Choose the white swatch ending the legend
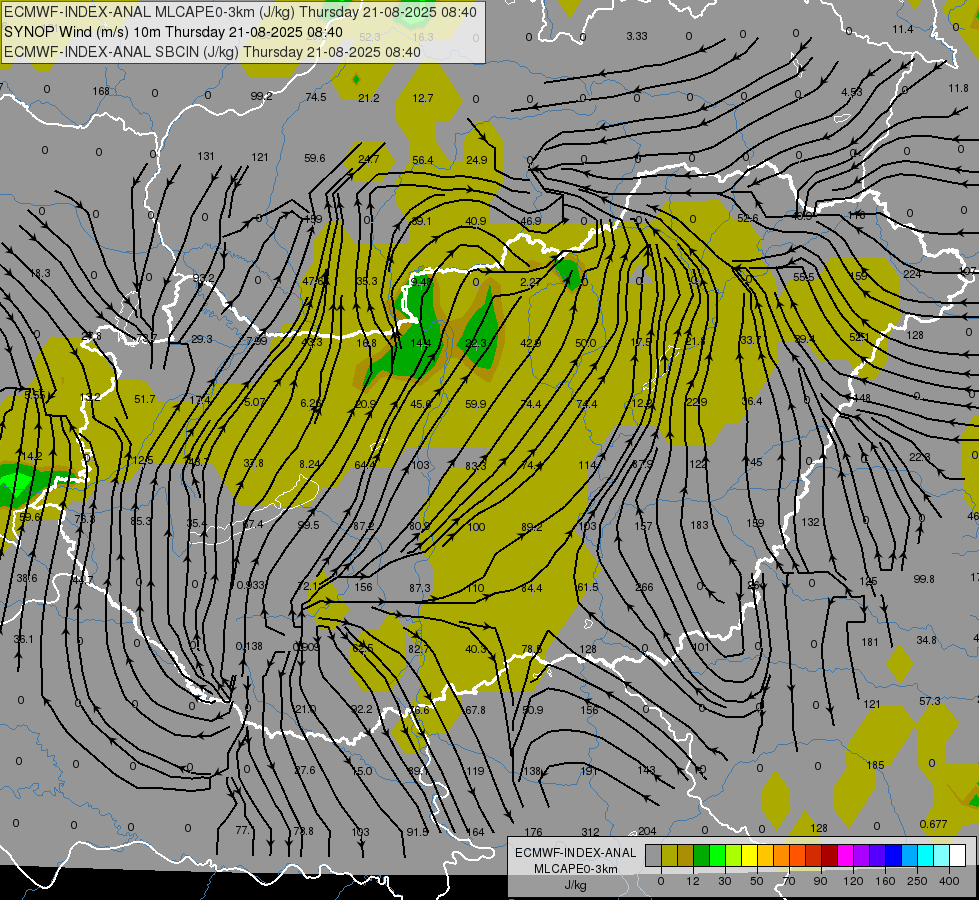This screenshot has width=979, height=900. 957,855
